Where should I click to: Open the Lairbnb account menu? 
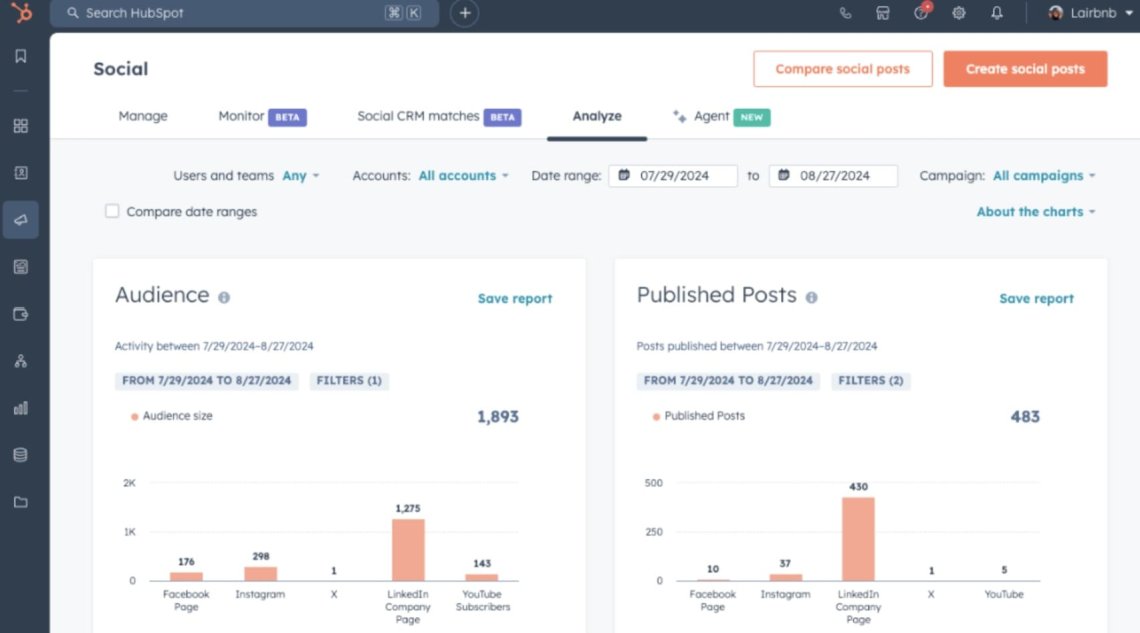click(1090, 12)
